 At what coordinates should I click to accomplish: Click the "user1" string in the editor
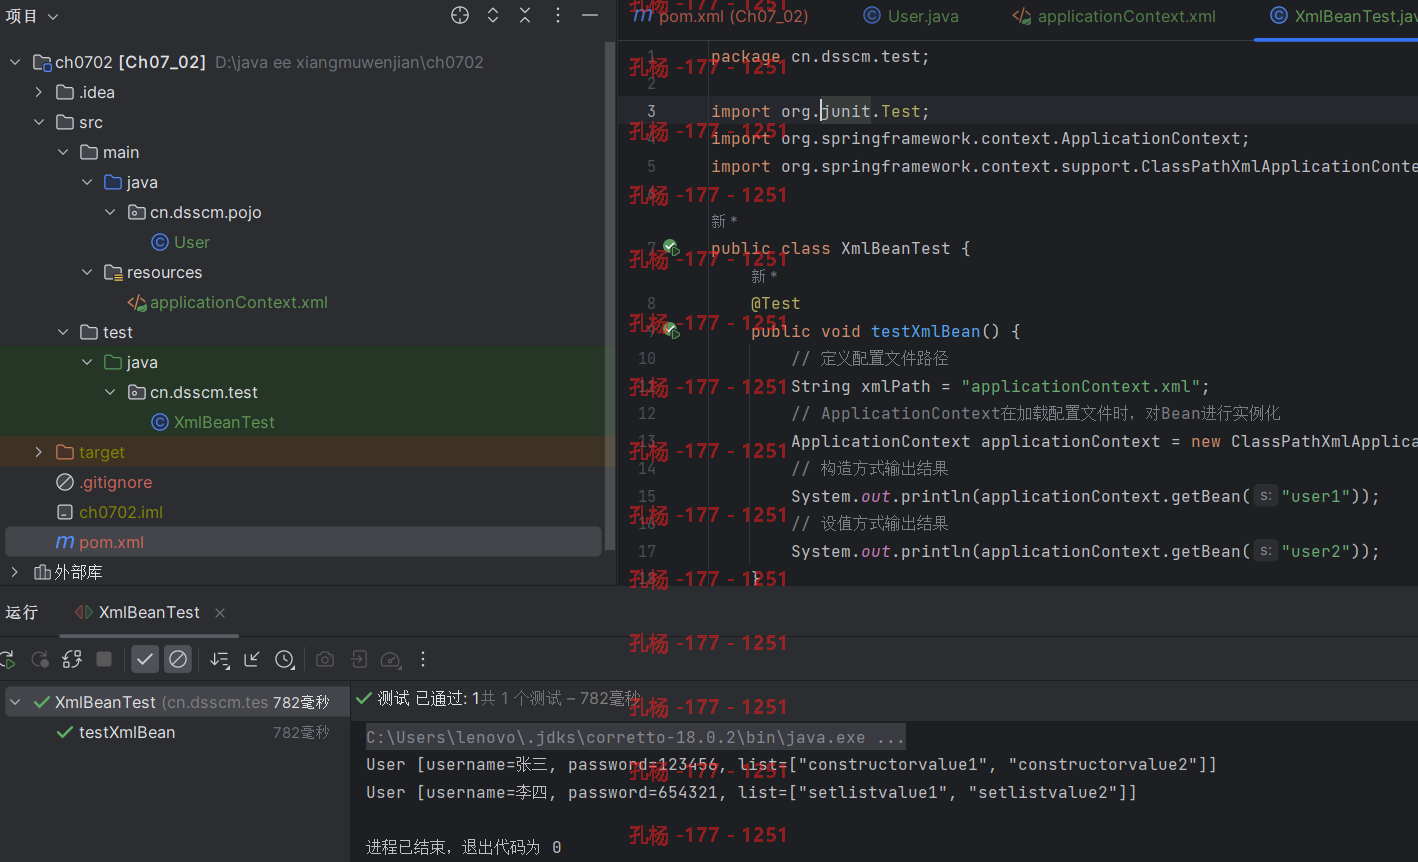tap(1316, 496)
